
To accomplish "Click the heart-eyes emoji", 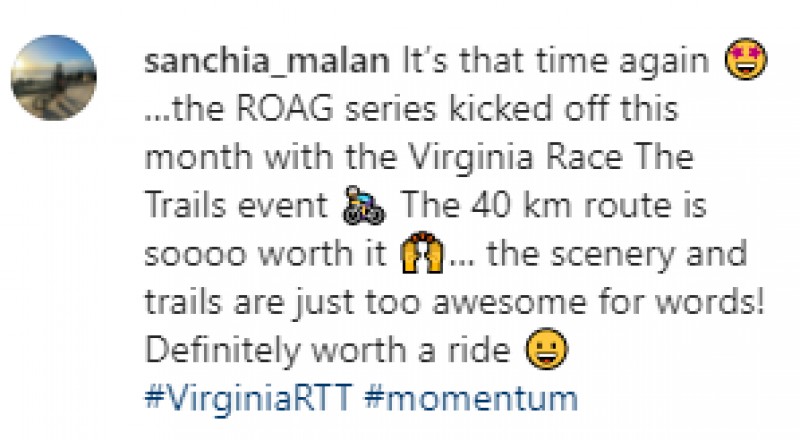I will click(x=745, y=59).
